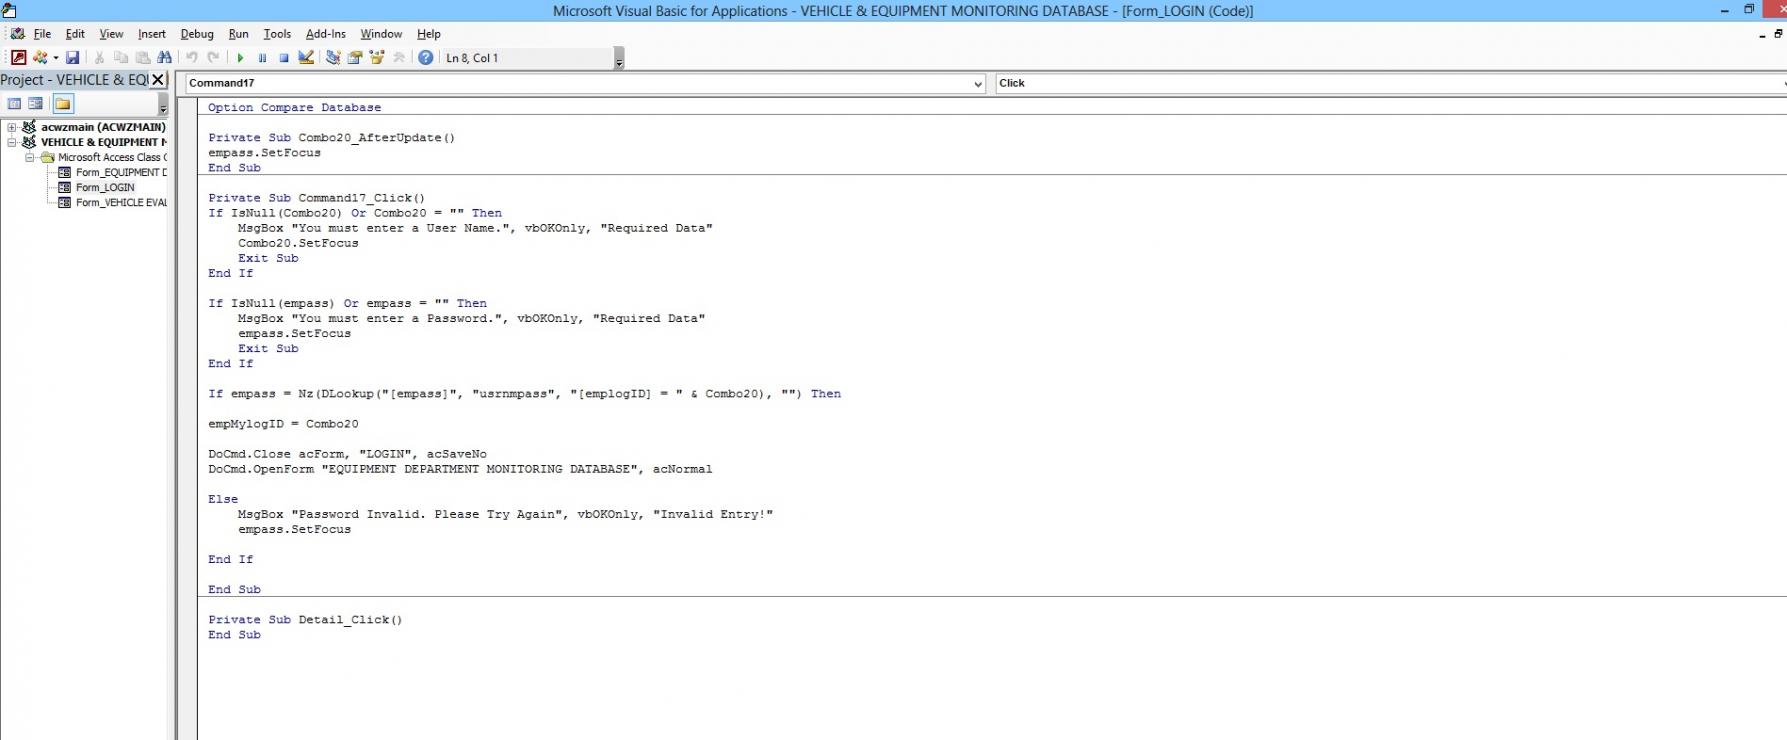
Task: Open the Run menu
Action: 238,34
